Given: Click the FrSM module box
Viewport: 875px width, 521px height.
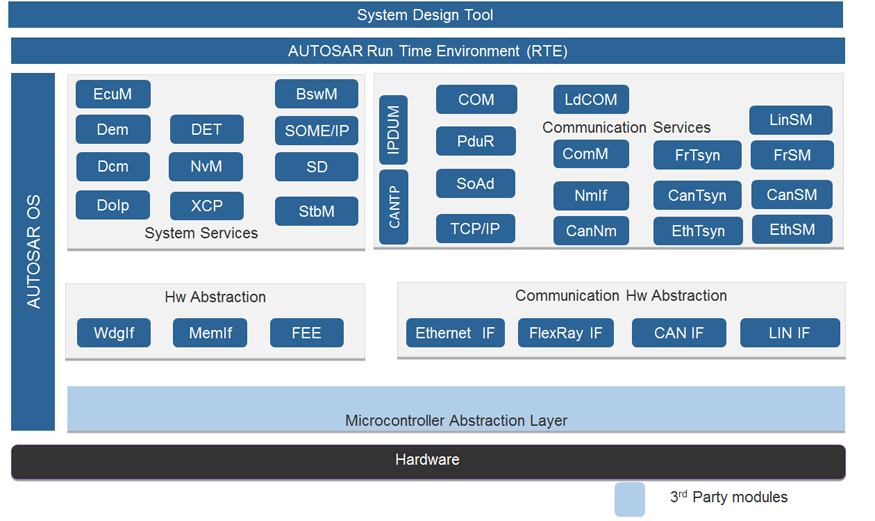Looking at the screenshot, I should [792, 155].
